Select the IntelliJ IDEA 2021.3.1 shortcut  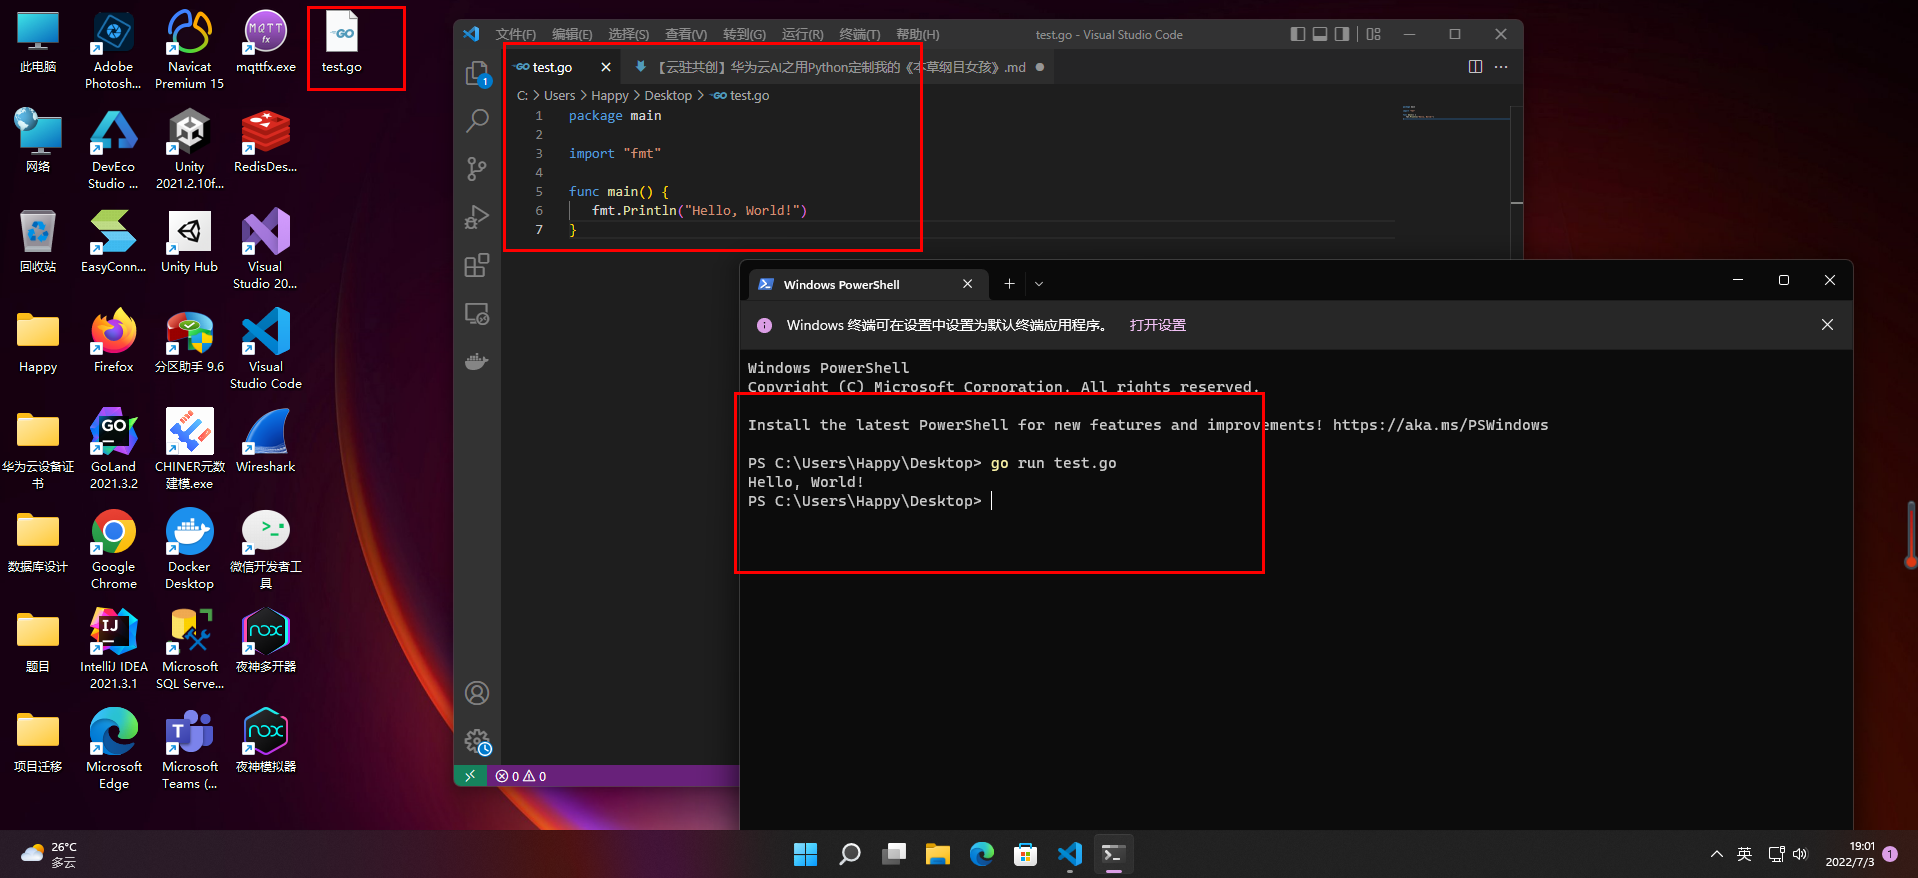pyautogui.click(x=114, y=648)
